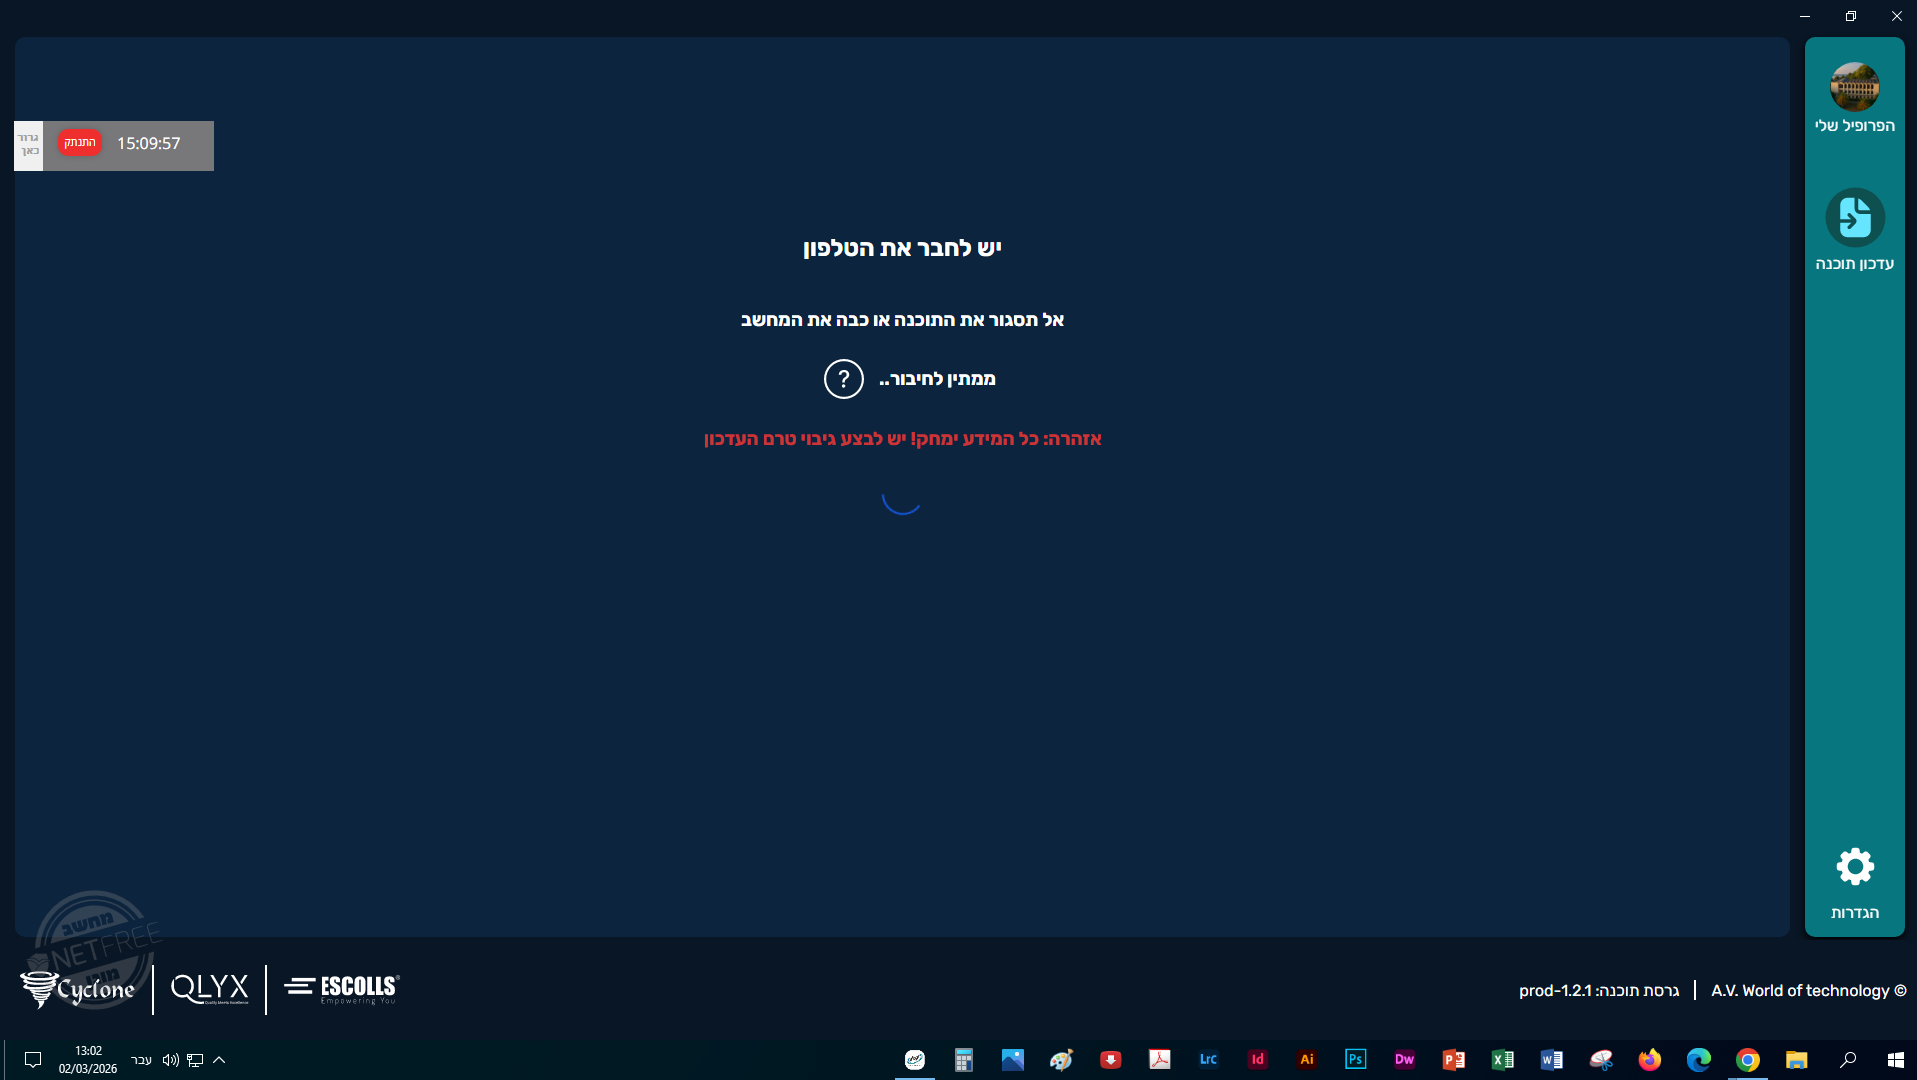
Task: Launch Firefox from the taskbar
Action: (1650, 1060)
